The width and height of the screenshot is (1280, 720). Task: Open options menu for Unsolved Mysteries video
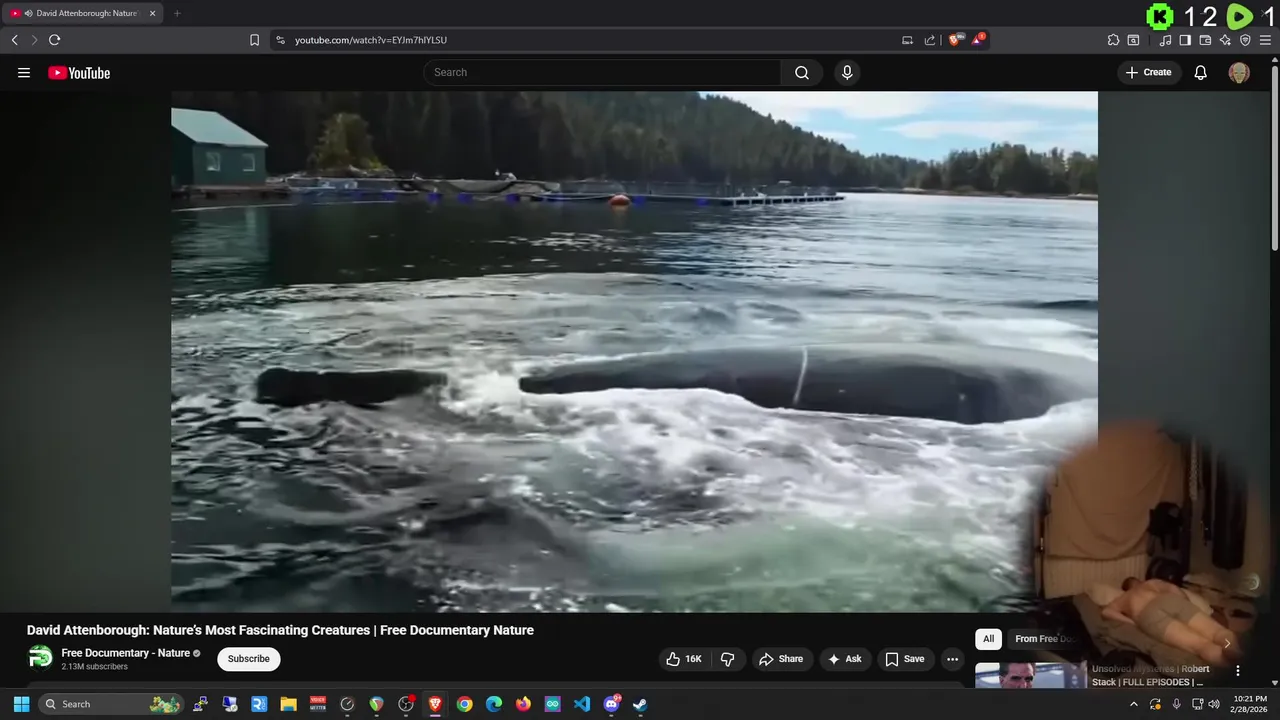point(1238,671)
